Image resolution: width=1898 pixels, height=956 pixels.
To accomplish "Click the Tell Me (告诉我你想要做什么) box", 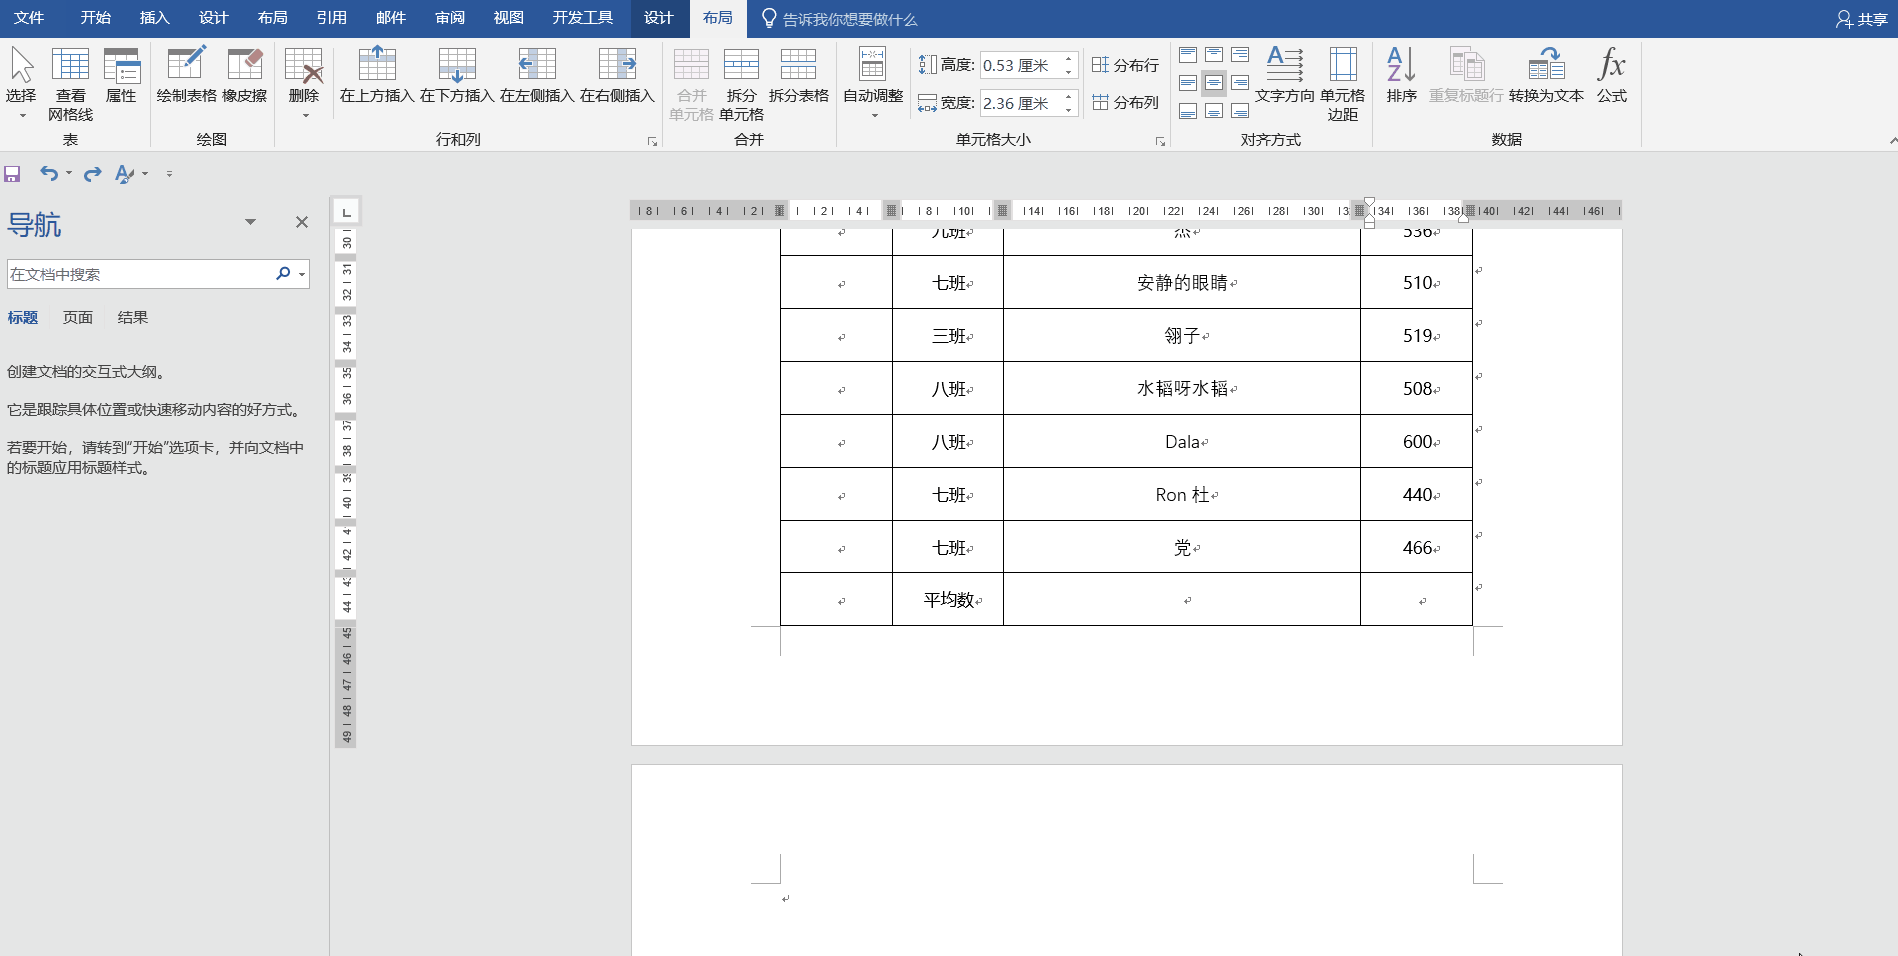I will pyautogui.click(x=840, y=19).
